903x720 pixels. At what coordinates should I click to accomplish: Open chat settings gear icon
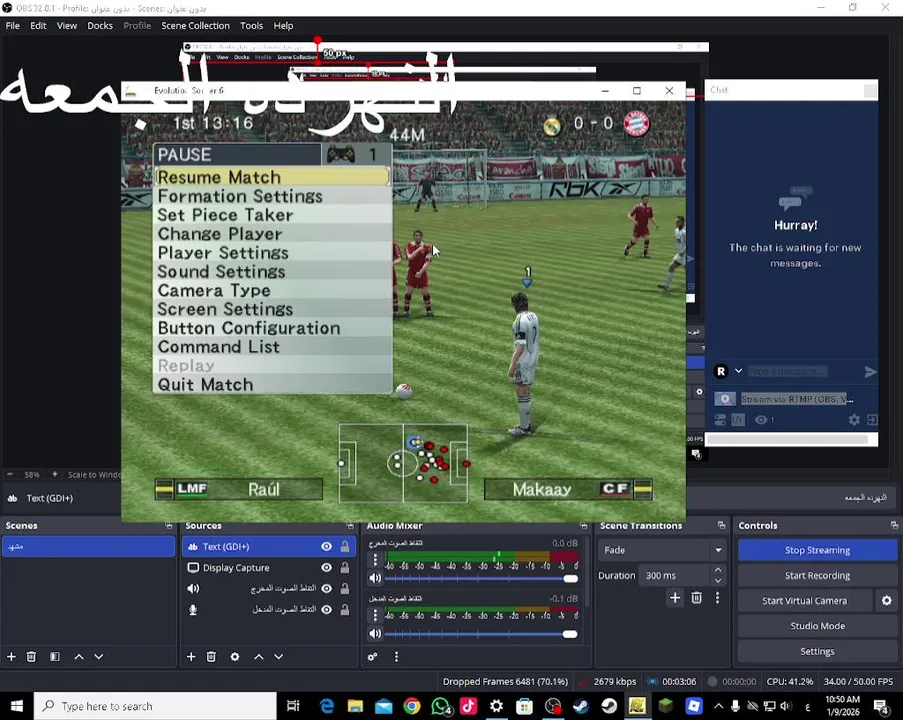click(x=854, y=420)
